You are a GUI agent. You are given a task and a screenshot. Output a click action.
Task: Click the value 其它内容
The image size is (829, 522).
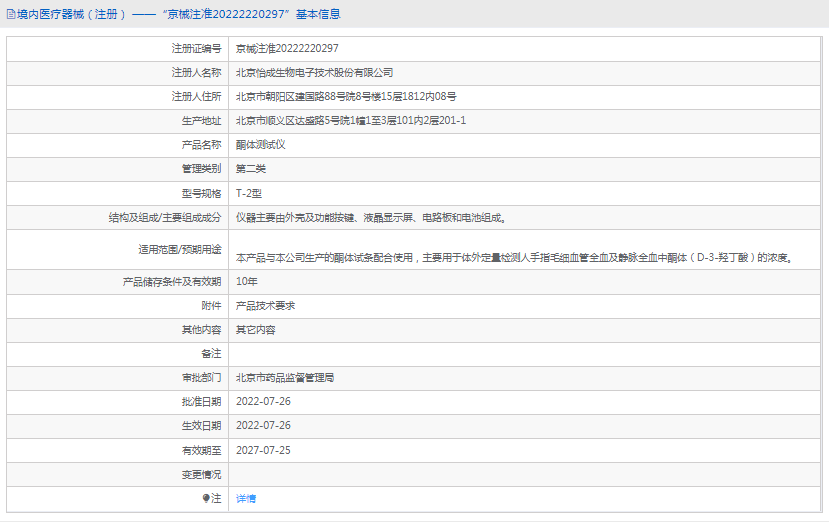coord(255,330)
